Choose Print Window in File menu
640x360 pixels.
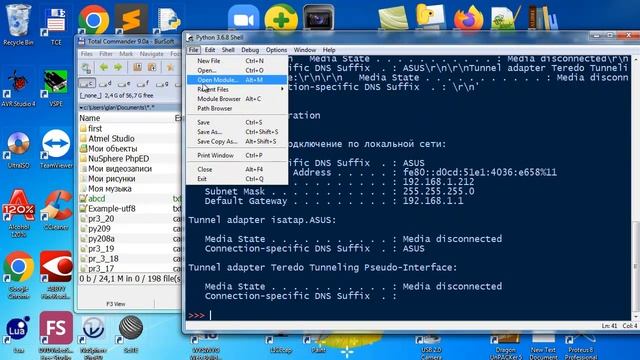237,156
